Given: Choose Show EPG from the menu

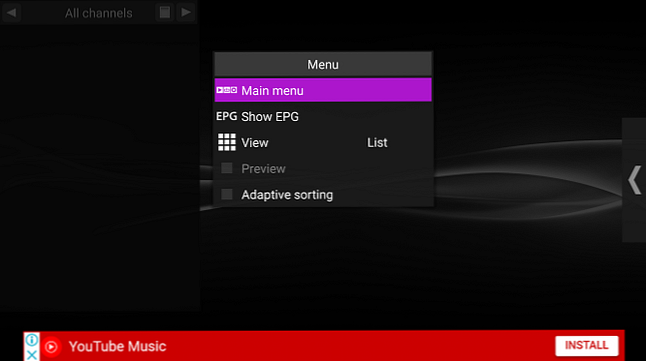Looking at the screenshot, I should tap(323, 116).
